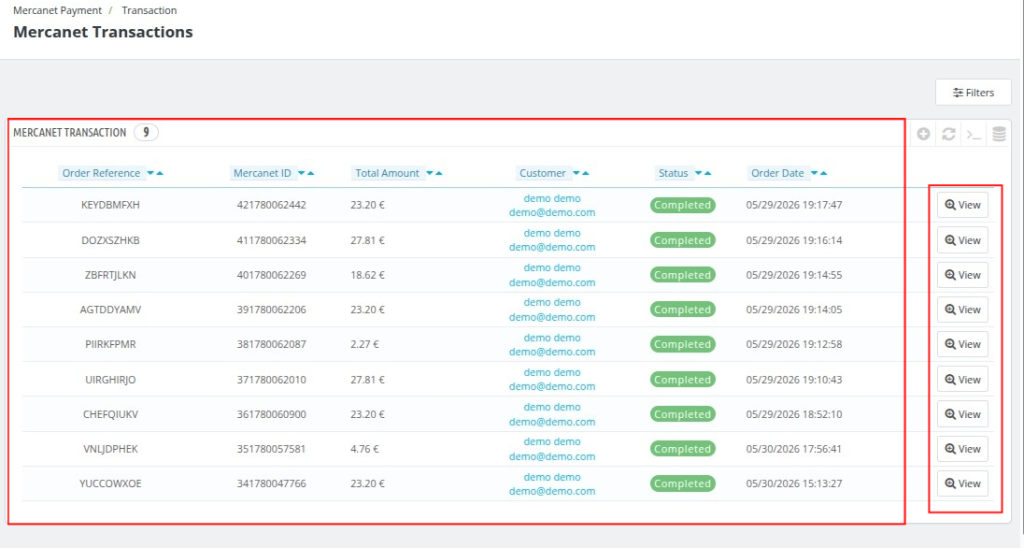Sort Status column descending arrow
This screenshot has width=1024, height=548.
click(x=698, y=173)
